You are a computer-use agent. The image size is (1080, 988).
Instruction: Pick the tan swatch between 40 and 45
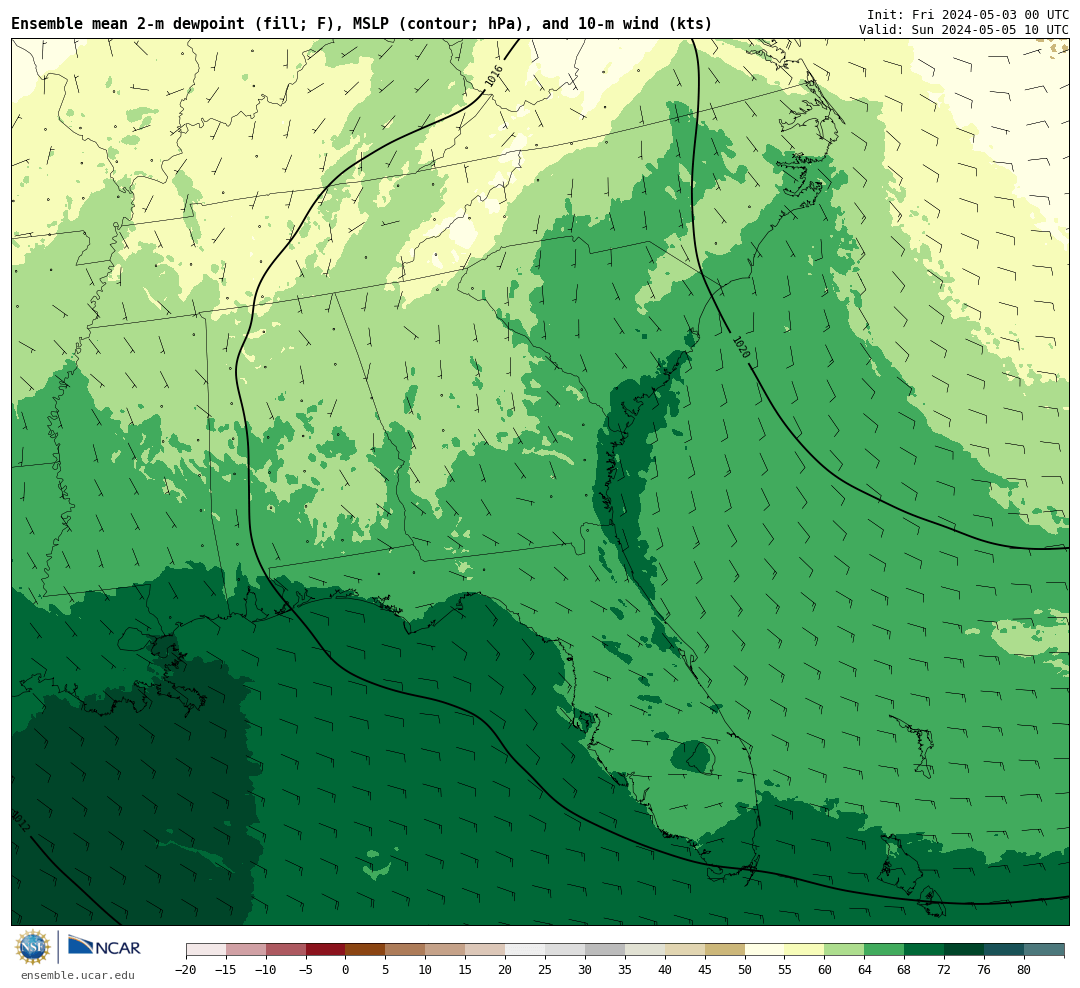pos(685,950)
